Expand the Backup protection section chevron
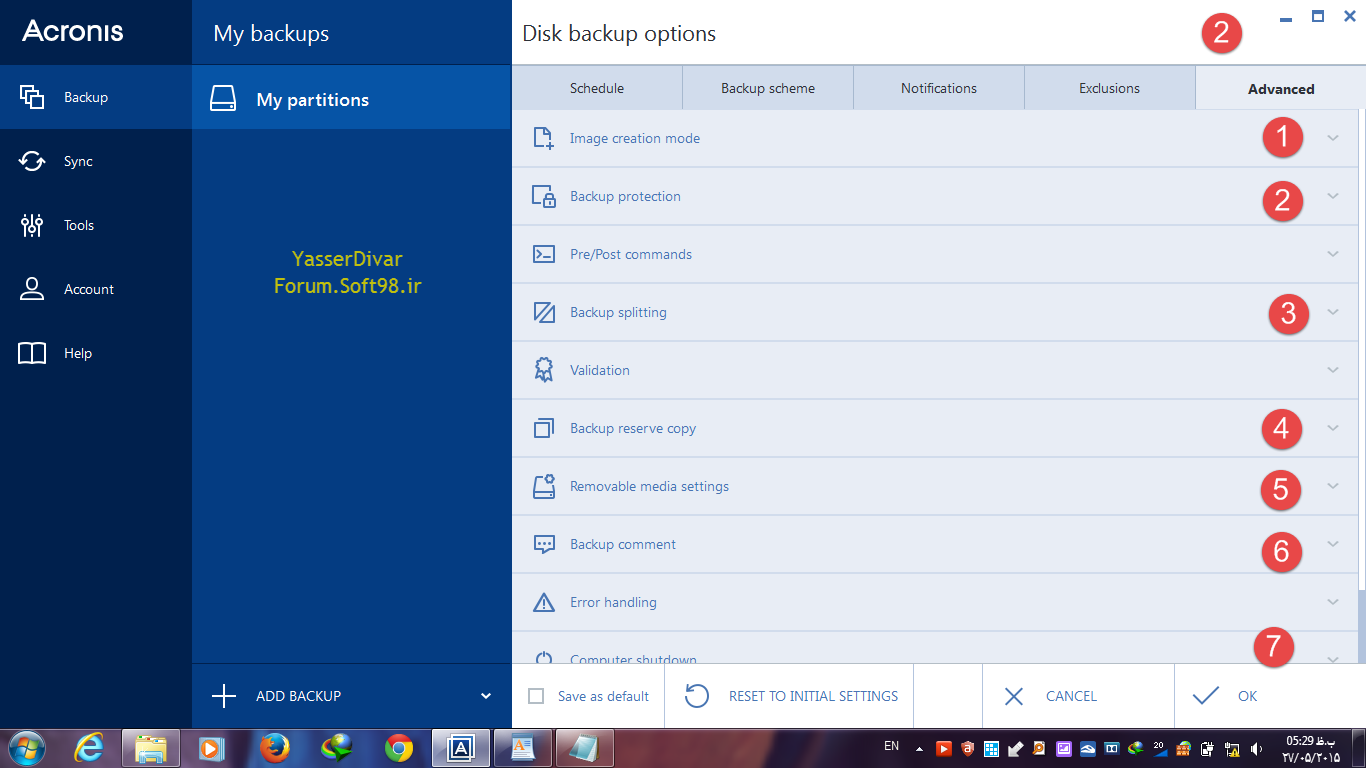The height and width of the screenshot is (768, 1366). coord(1333,196)
